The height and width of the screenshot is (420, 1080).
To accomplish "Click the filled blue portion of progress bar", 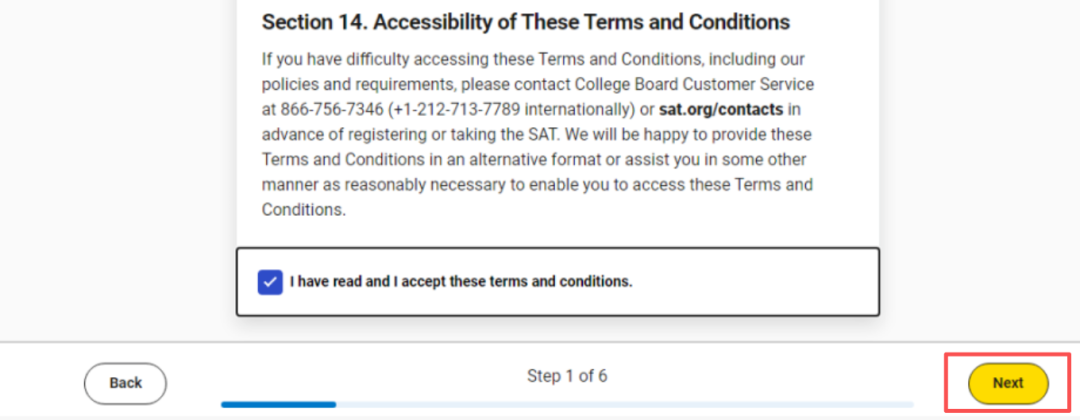I will point(278,405).
